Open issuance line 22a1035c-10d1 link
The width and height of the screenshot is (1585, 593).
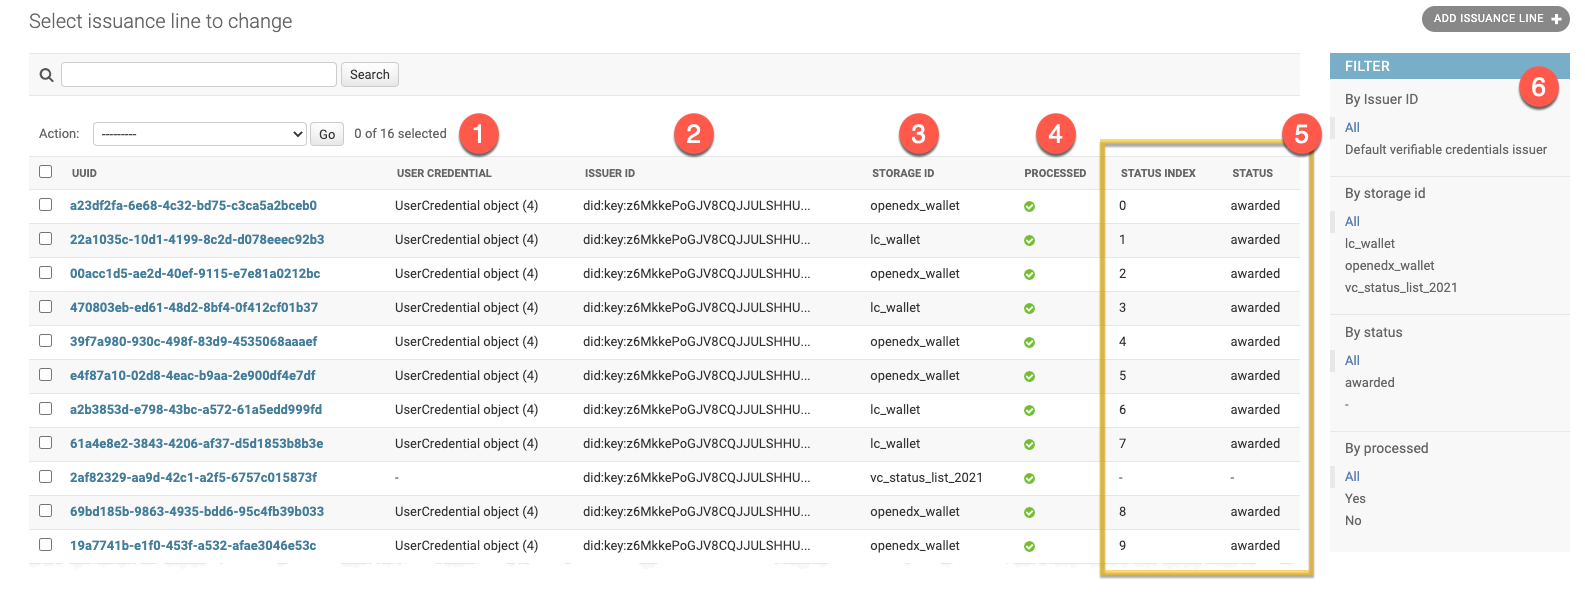(197, 240)
